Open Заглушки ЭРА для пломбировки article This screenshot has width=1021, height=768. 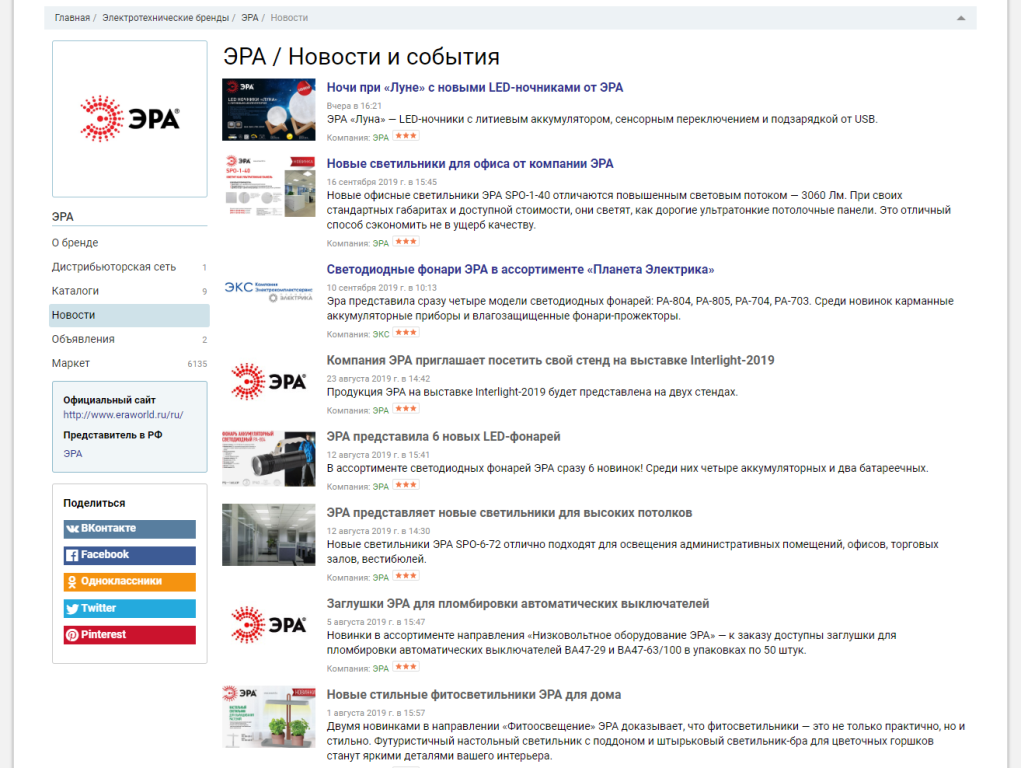click(x=518, y=604)
